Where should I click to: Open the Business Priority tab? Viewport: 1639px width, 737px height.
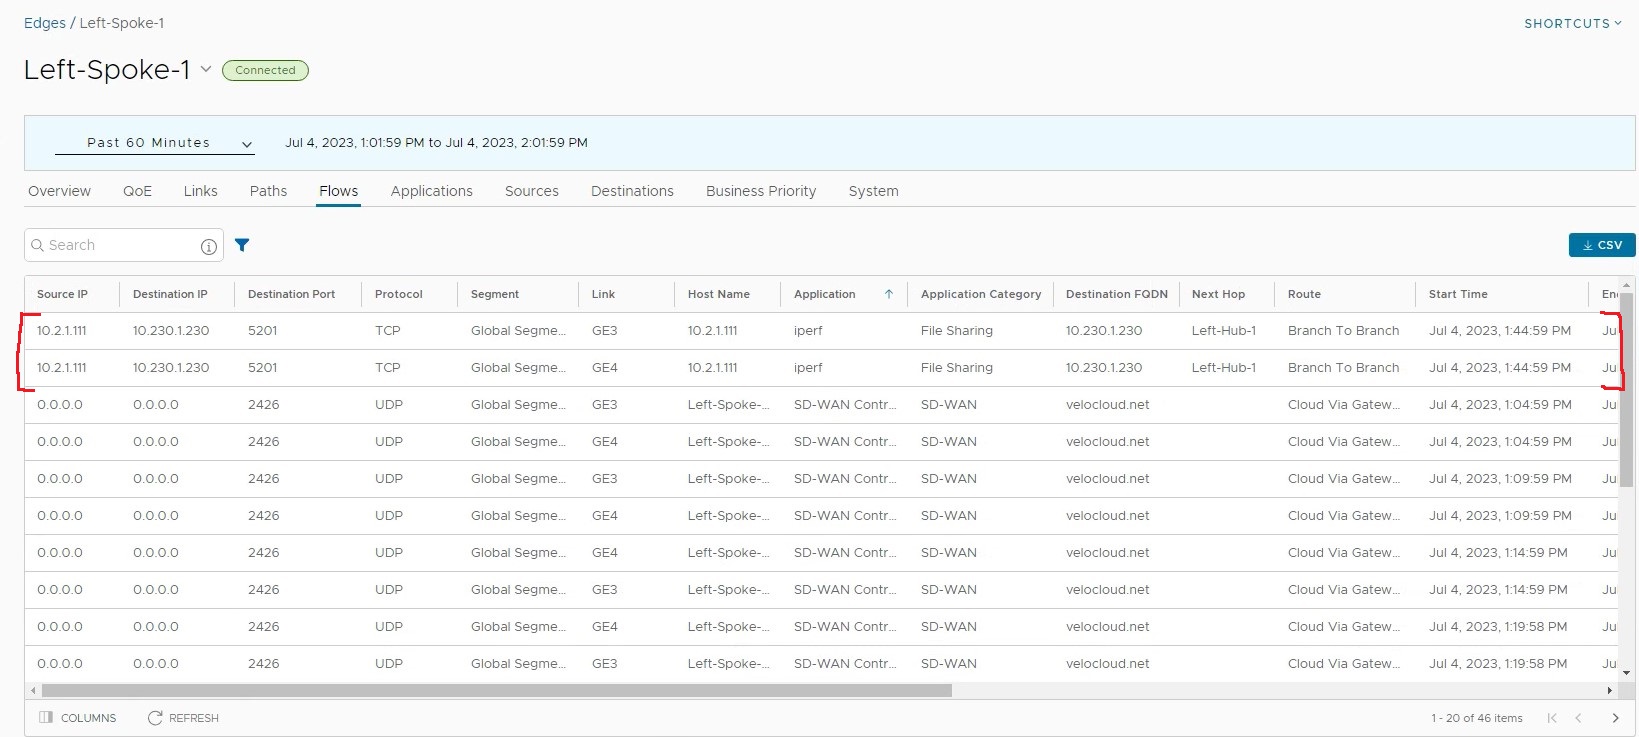(761, 191)
